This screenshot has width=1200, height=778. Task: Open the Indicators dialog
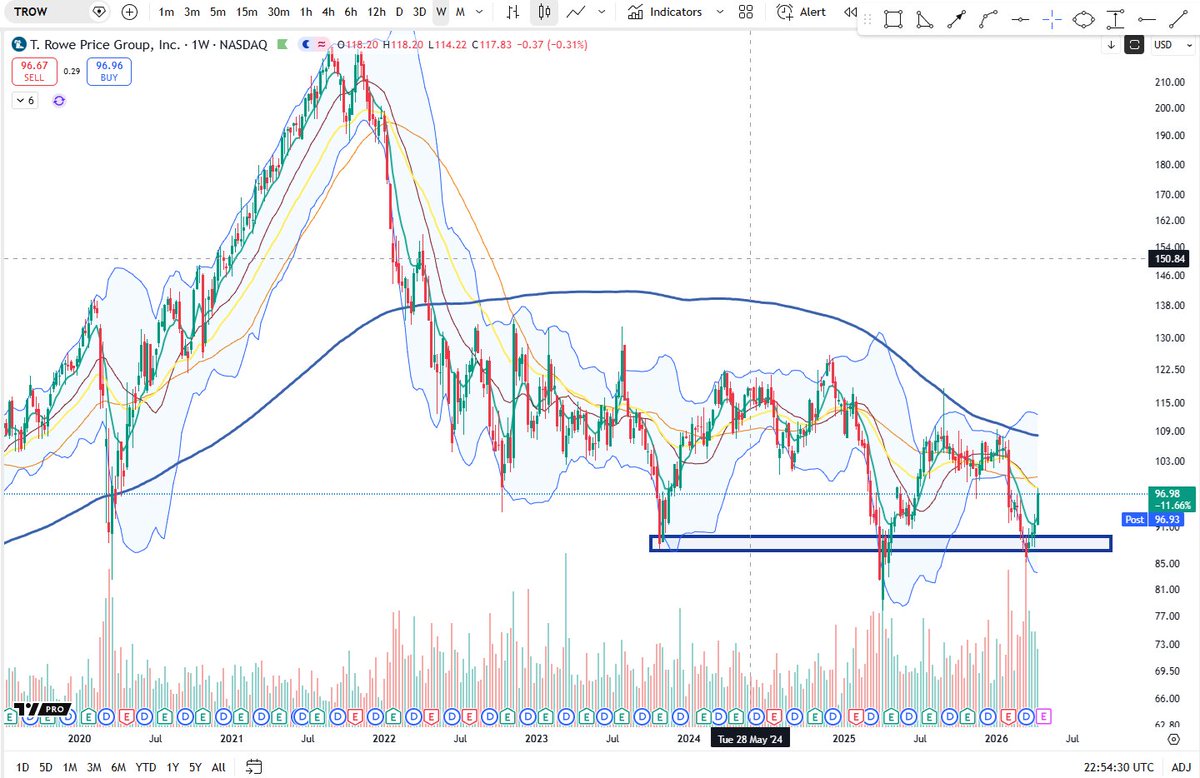click(x=665, y=12)
